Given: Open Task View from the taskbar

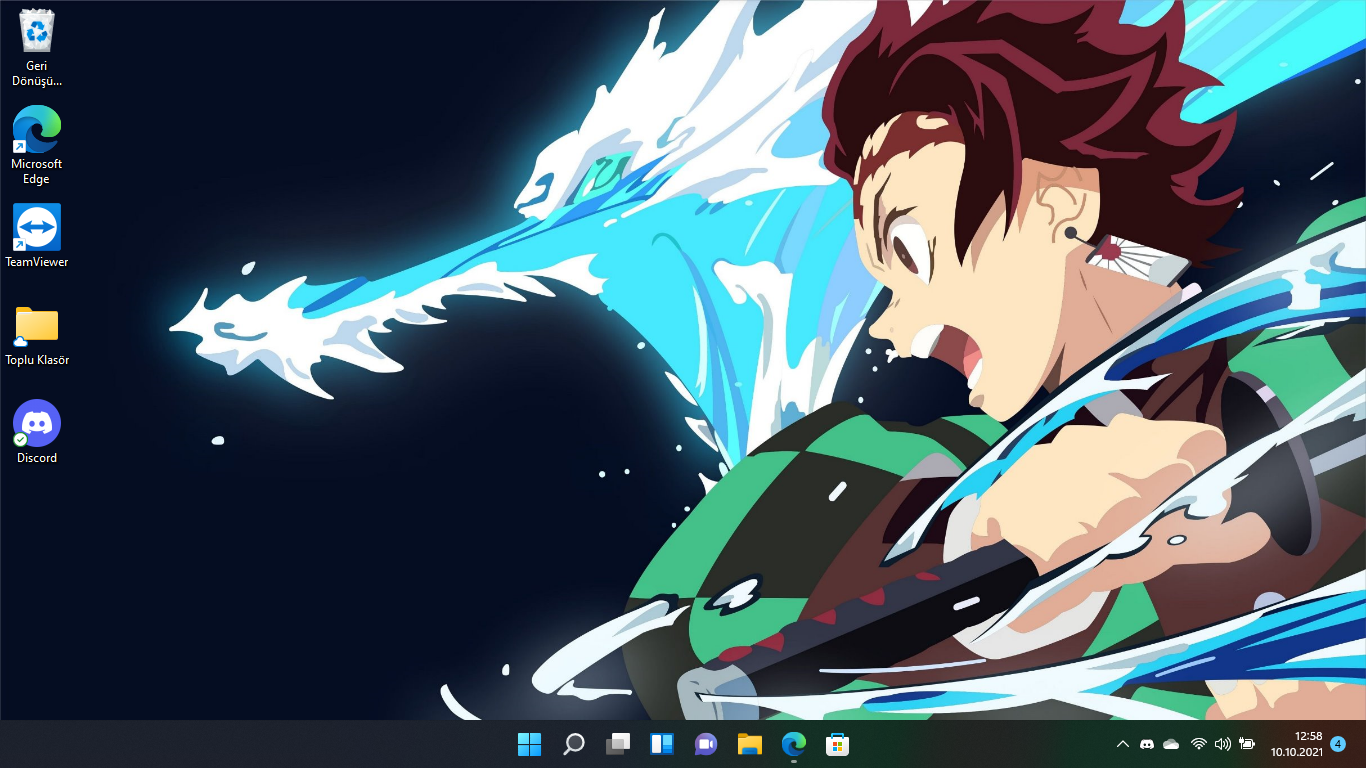Looking at the screenshot, I should [x=618, y=744].
